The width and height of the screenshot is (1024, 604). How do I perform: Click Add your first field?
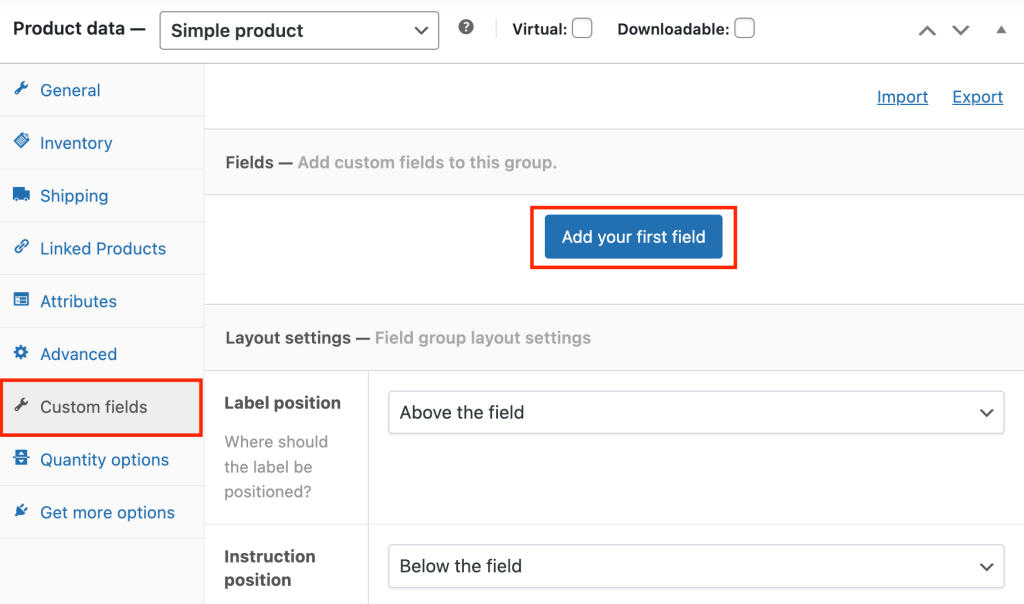coord(632,237)
